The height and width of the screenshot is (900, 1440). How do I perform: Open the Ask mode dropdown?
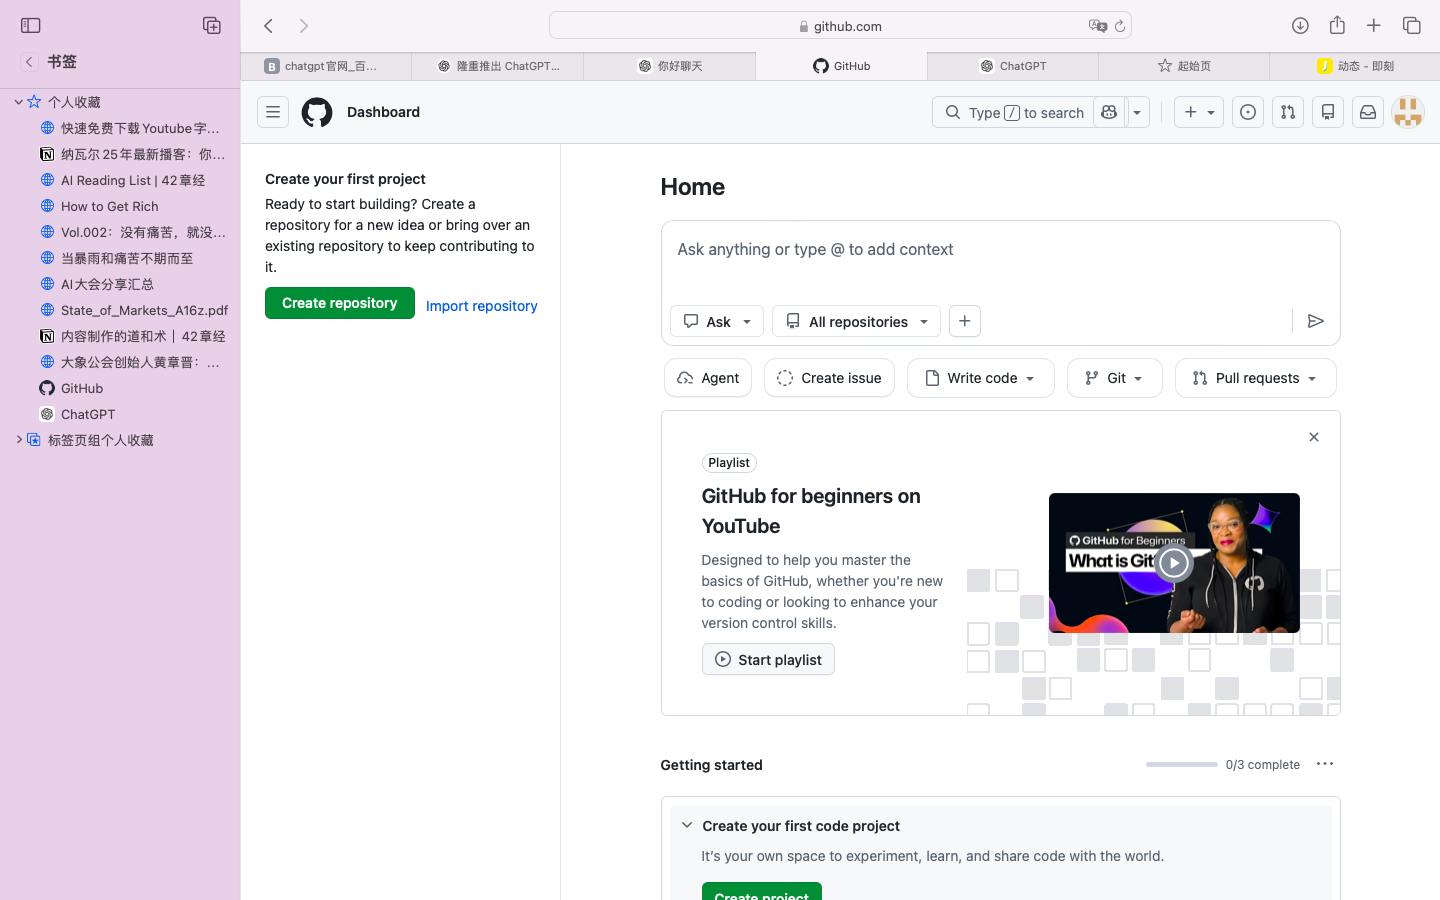pos(717,321)
